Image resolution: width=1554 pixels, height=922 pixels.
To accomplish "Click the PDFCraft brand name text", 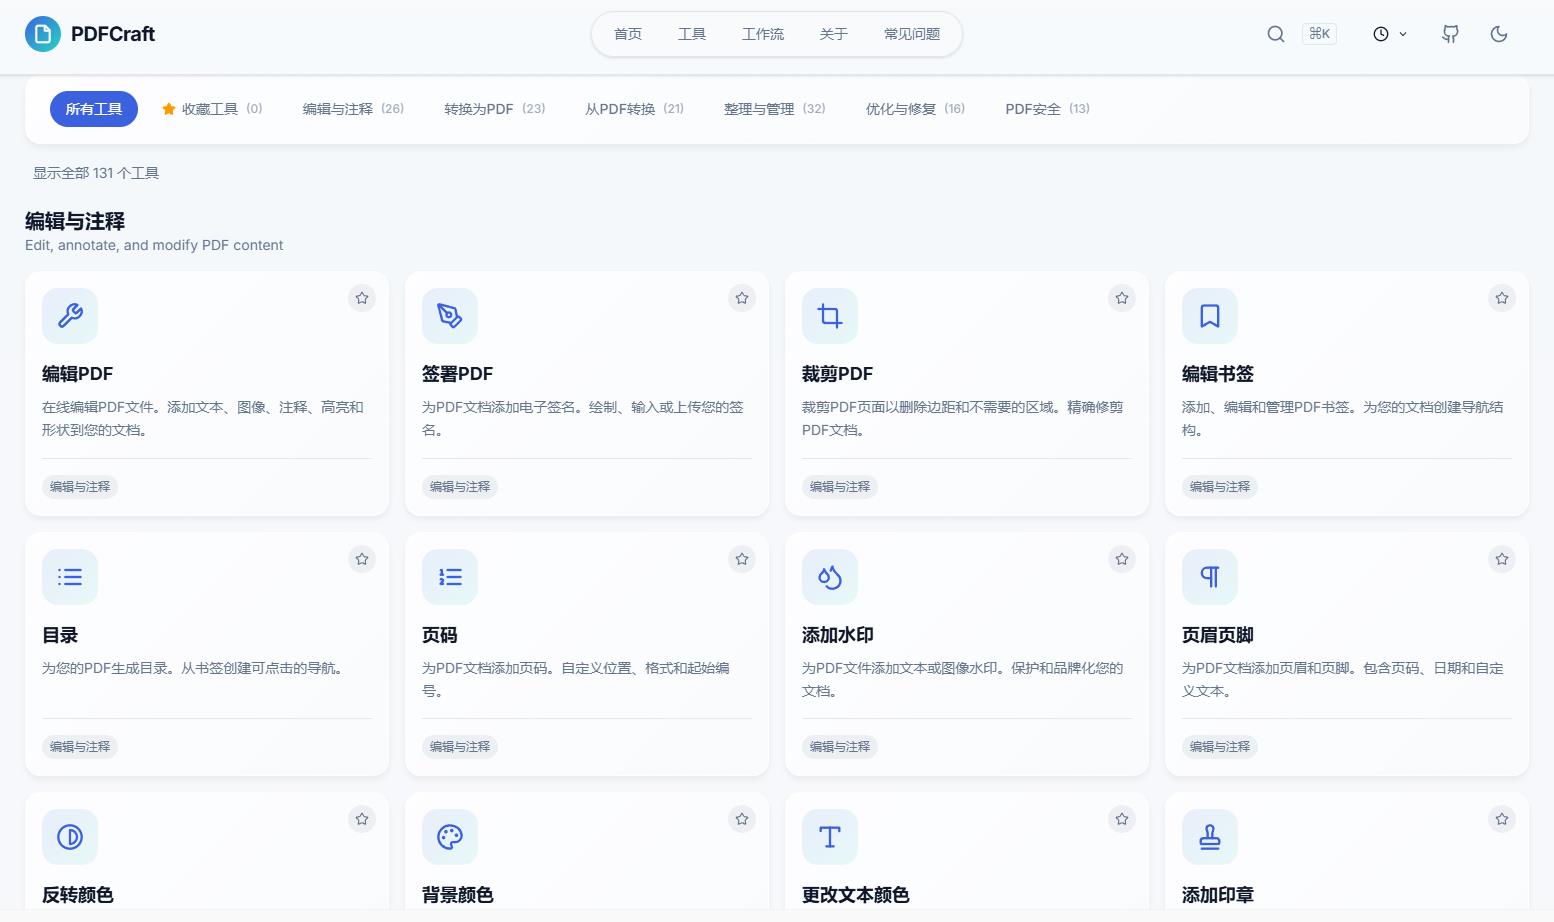I will (x=113, y=34).
